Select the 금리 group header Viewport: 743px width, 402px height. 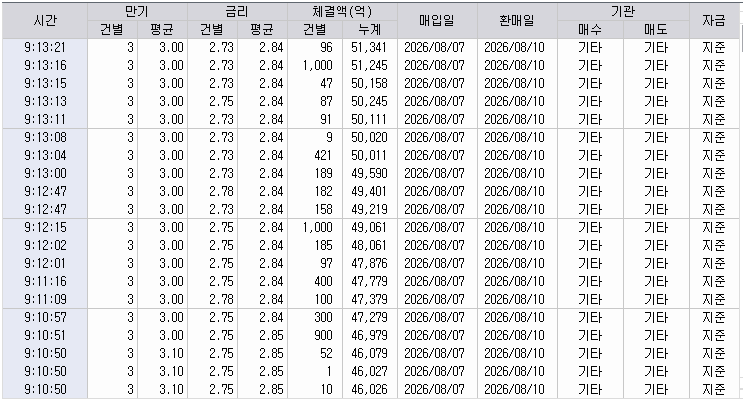[x=237, y=11]
